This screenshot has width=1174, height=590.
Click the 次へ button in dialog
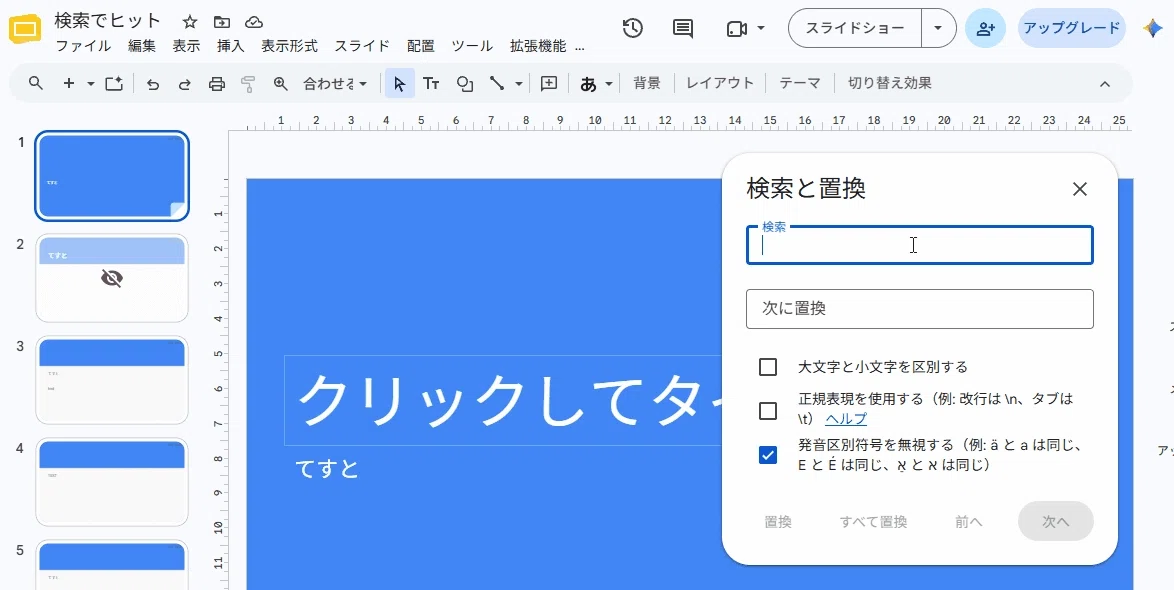1056,521
